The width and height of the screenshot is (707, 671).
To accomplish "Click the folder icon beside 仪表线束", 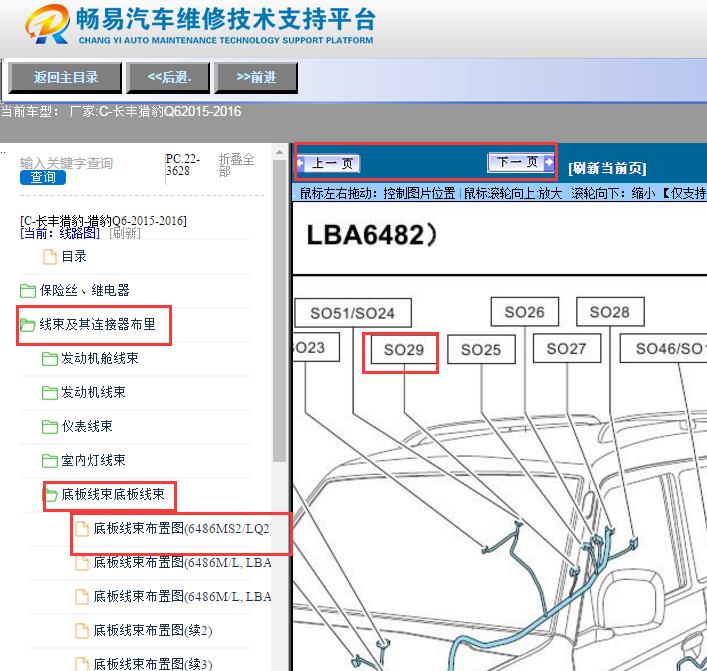I will pos(50,427).
